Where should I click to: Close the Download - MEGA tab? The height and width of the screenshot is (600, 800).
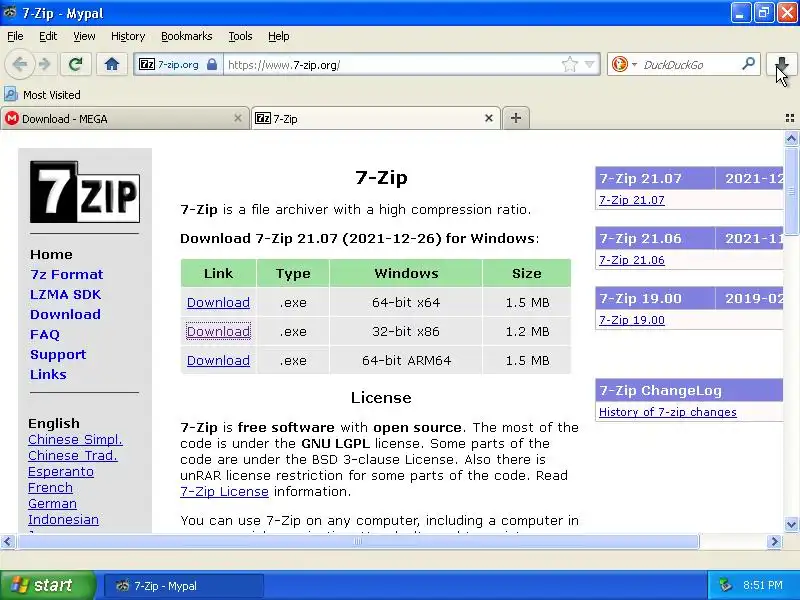point(238,118)
